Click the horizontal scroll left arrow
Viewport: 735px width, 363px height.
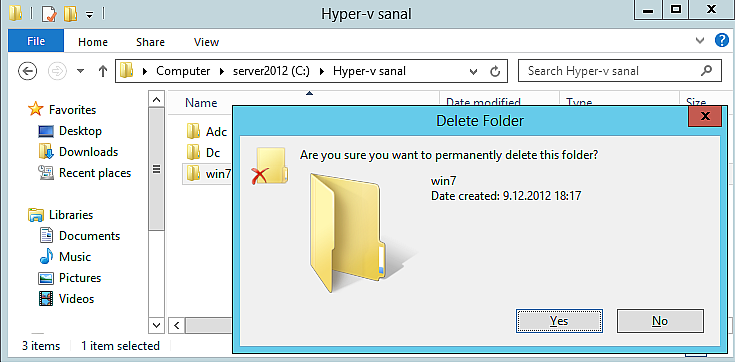(177, 325)
